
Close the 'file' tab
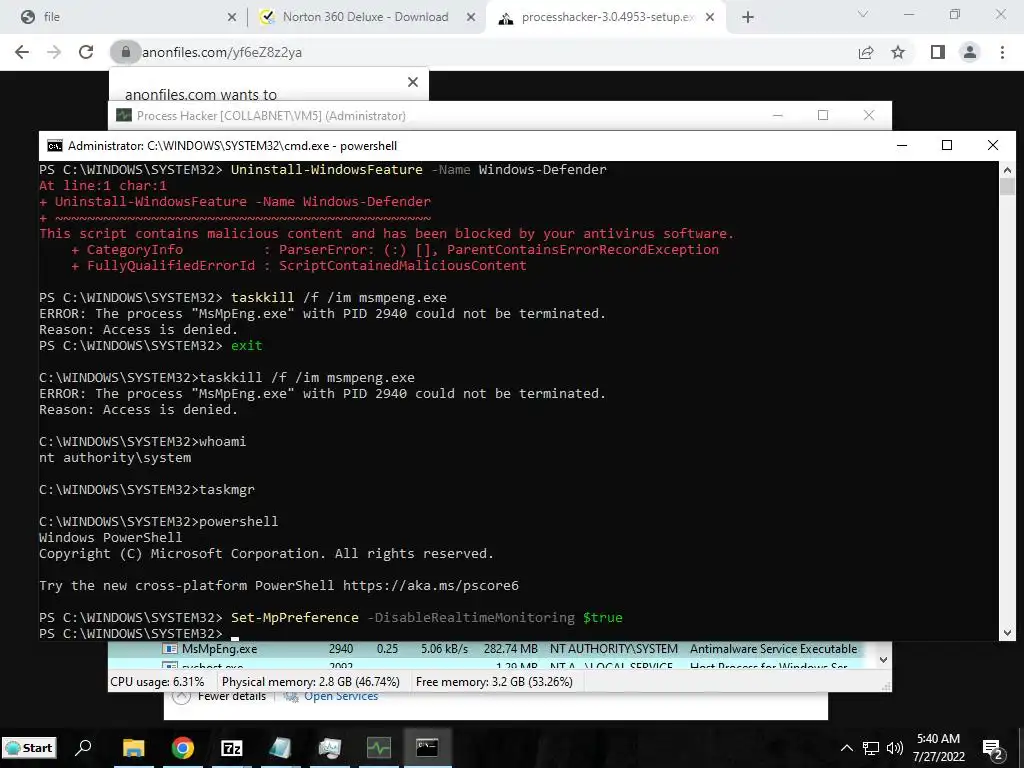coord(232,18)
